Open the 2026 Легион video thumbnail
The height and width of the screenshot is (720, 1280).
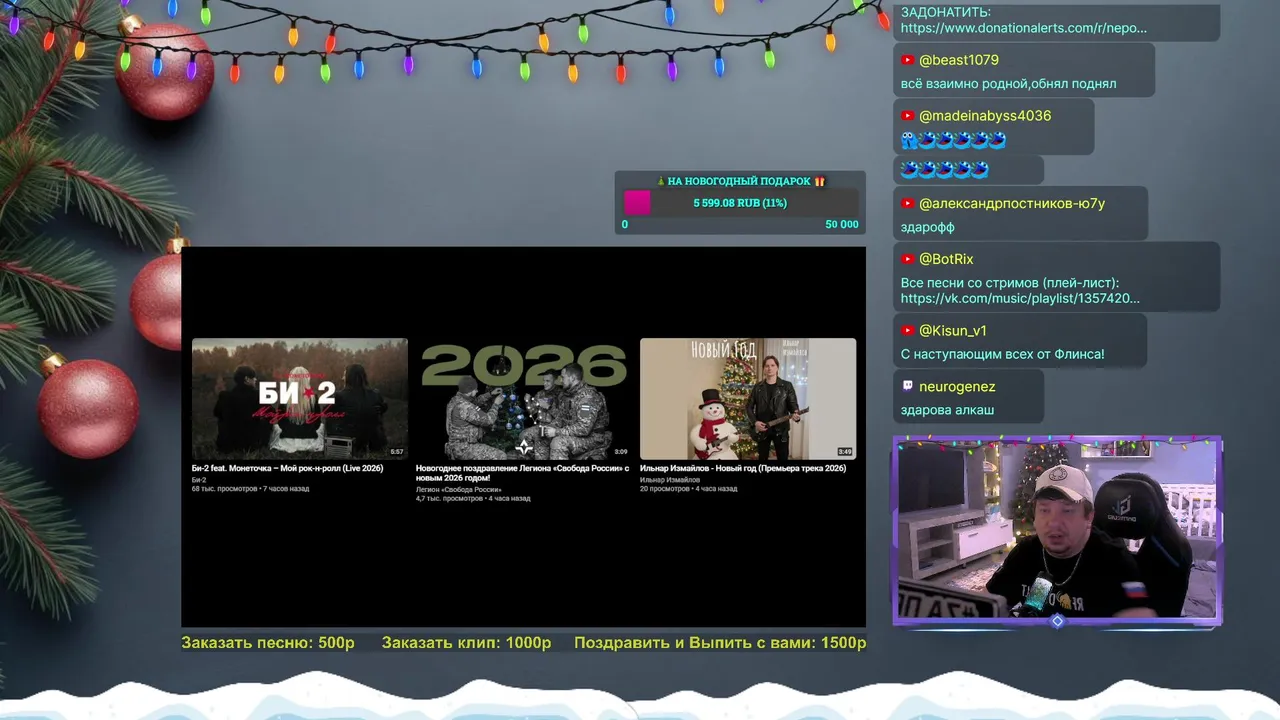point(524,399)
